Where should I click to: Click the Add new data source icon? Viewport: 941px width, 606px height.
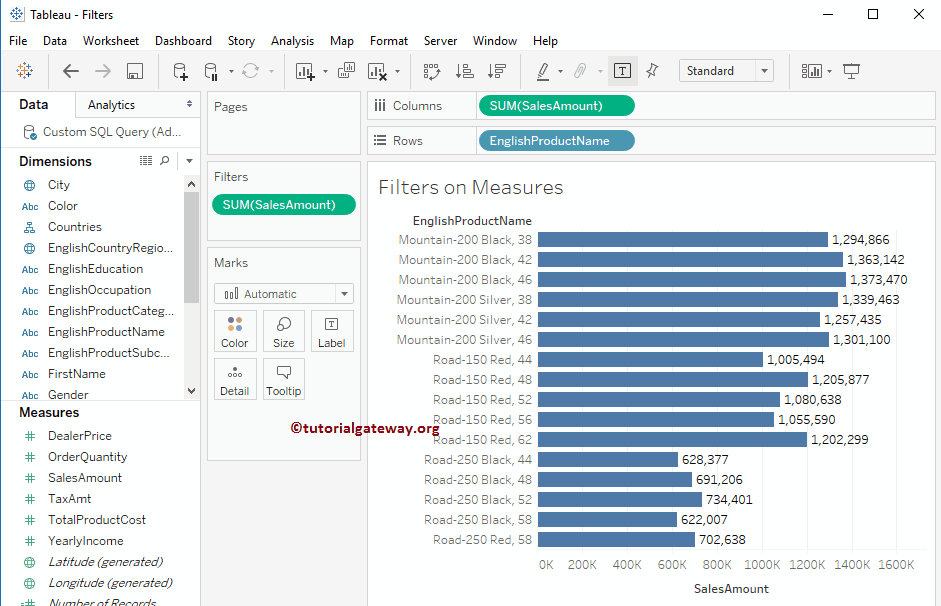click(180, 71)
